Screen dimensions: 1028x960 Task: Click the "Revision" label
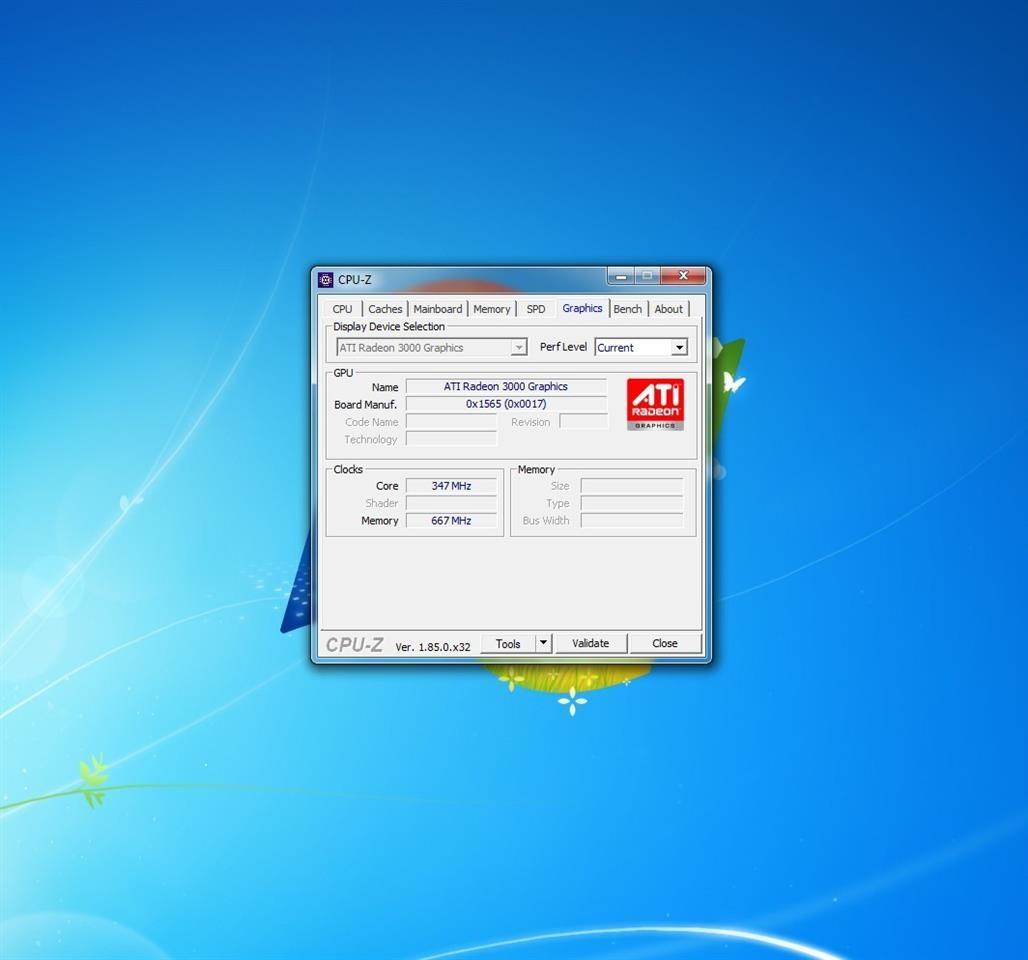[x=530, y=422]
